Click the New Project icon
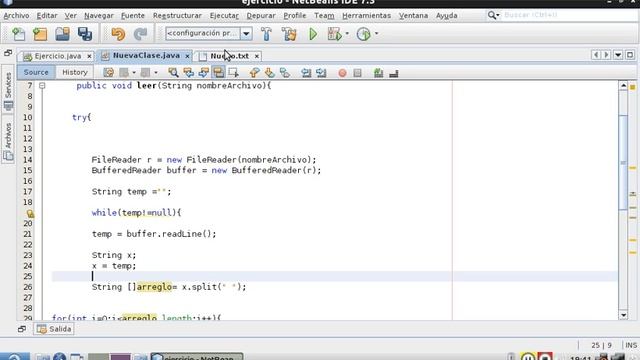Image resolution: width=640 pixels, height=360 pixels. [x=40, y=34]
